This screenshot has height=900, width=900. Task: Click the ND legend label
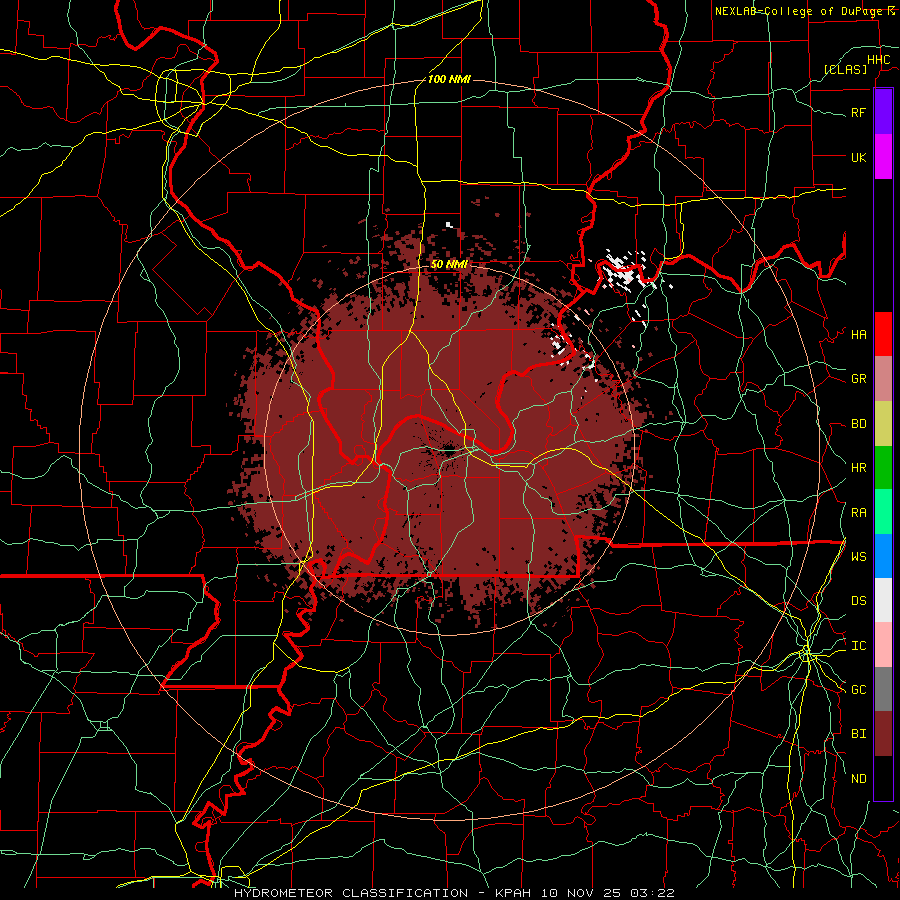click(x=858, y=779)
